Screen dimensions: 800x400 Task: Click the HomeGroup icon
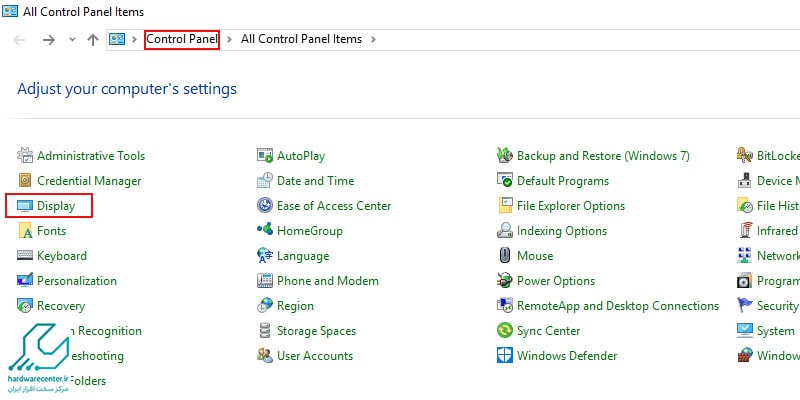[x=265, y=230]
